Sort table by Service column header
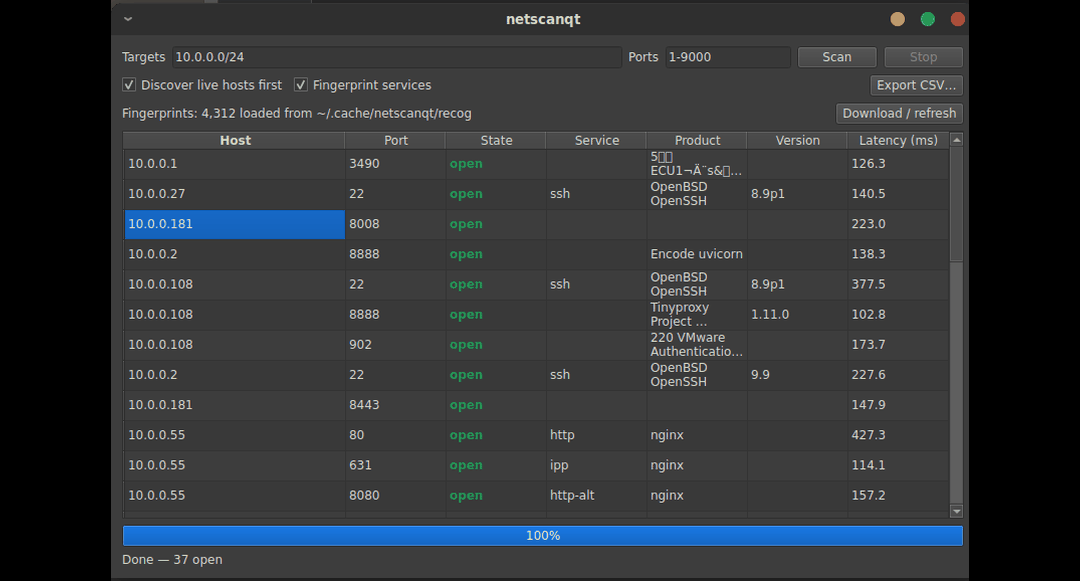 pos(596,140)
